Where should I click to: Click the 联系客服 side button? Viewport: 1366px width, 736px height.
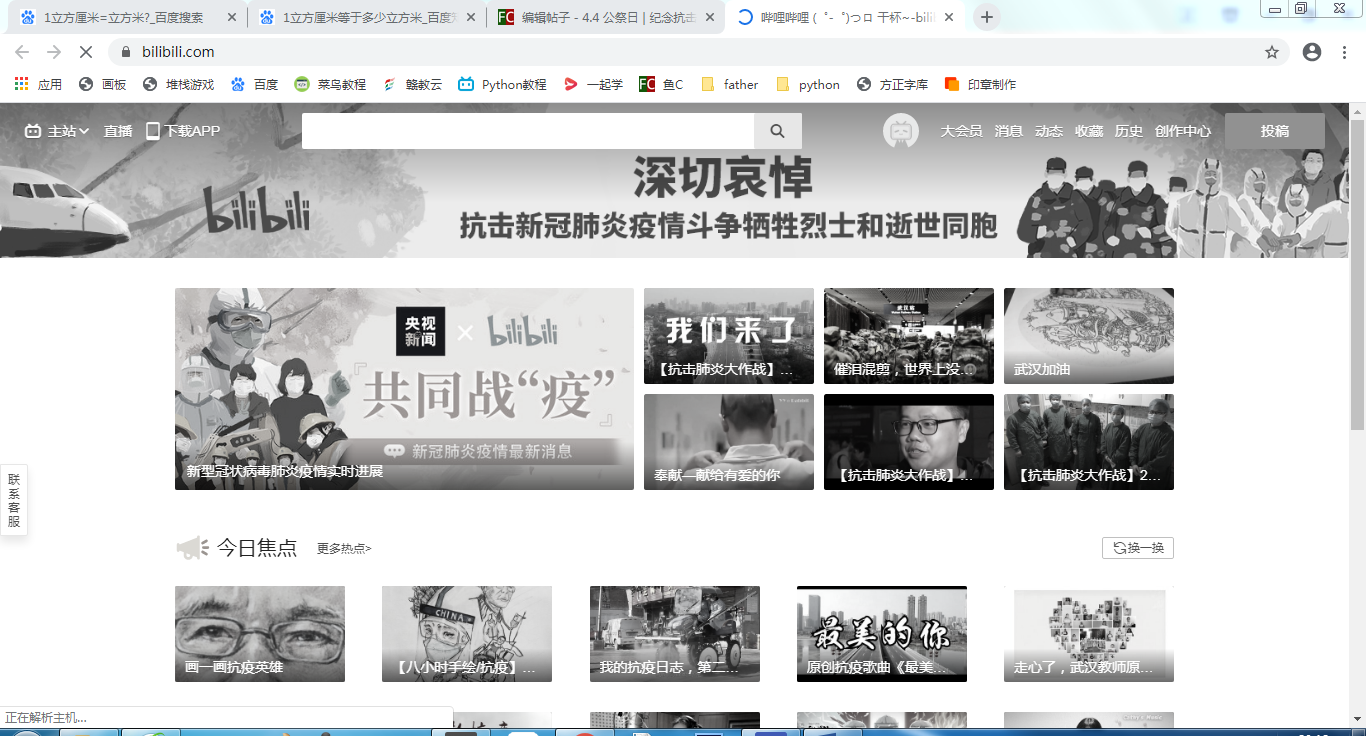[x=14, y=500]
